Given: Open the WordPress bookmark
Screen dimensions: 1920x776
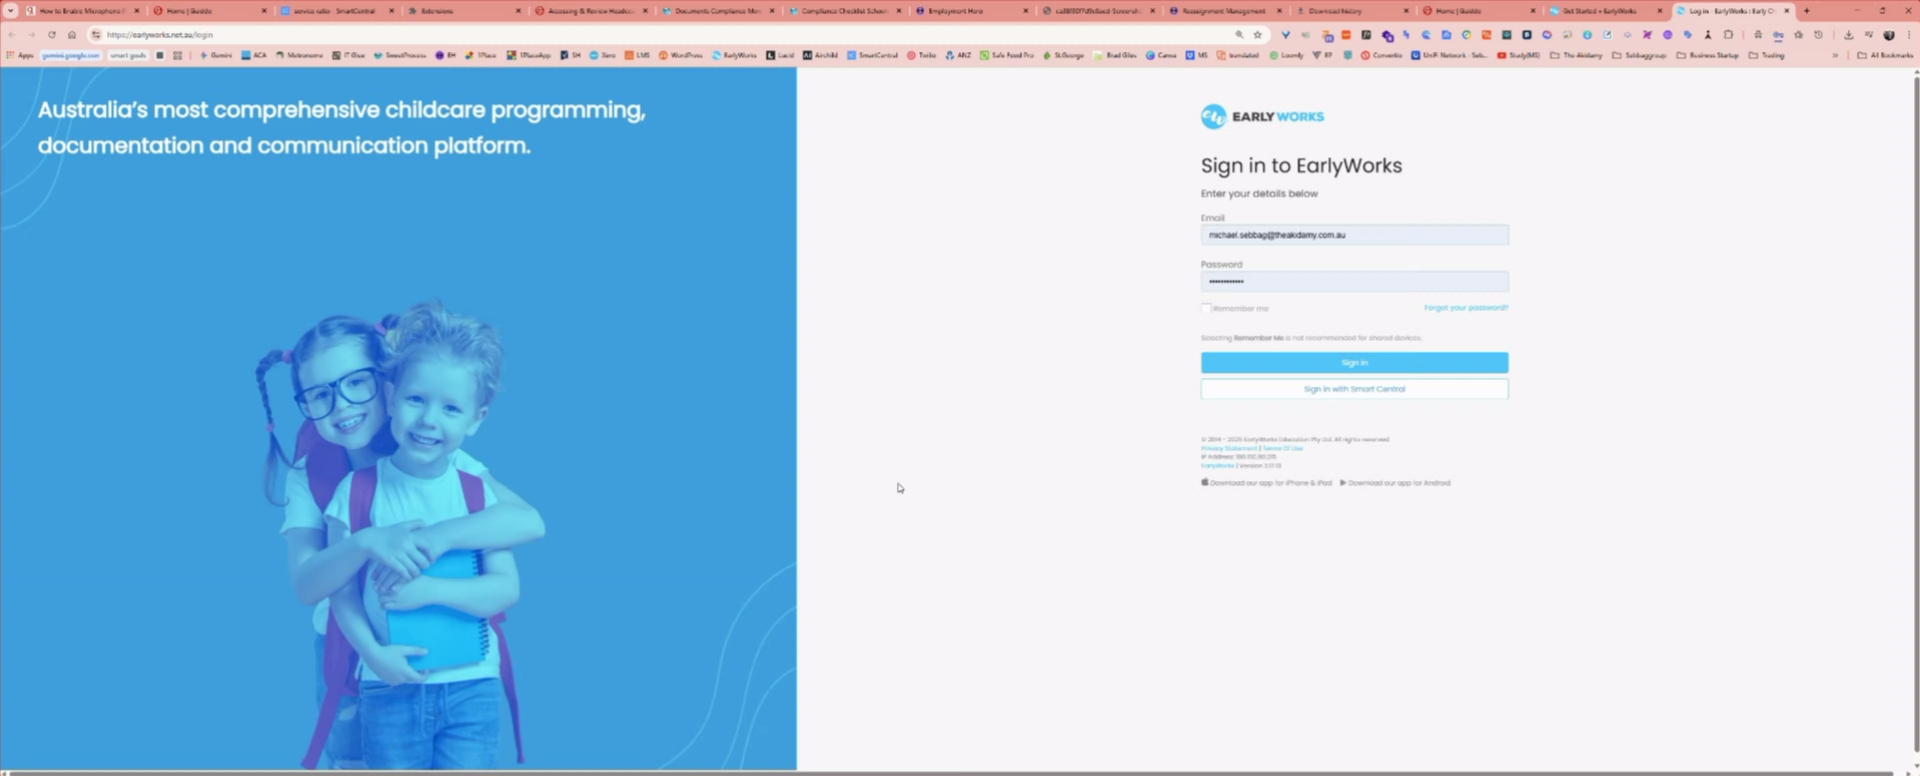Looking at the screenshot, I should pos(681,55).
